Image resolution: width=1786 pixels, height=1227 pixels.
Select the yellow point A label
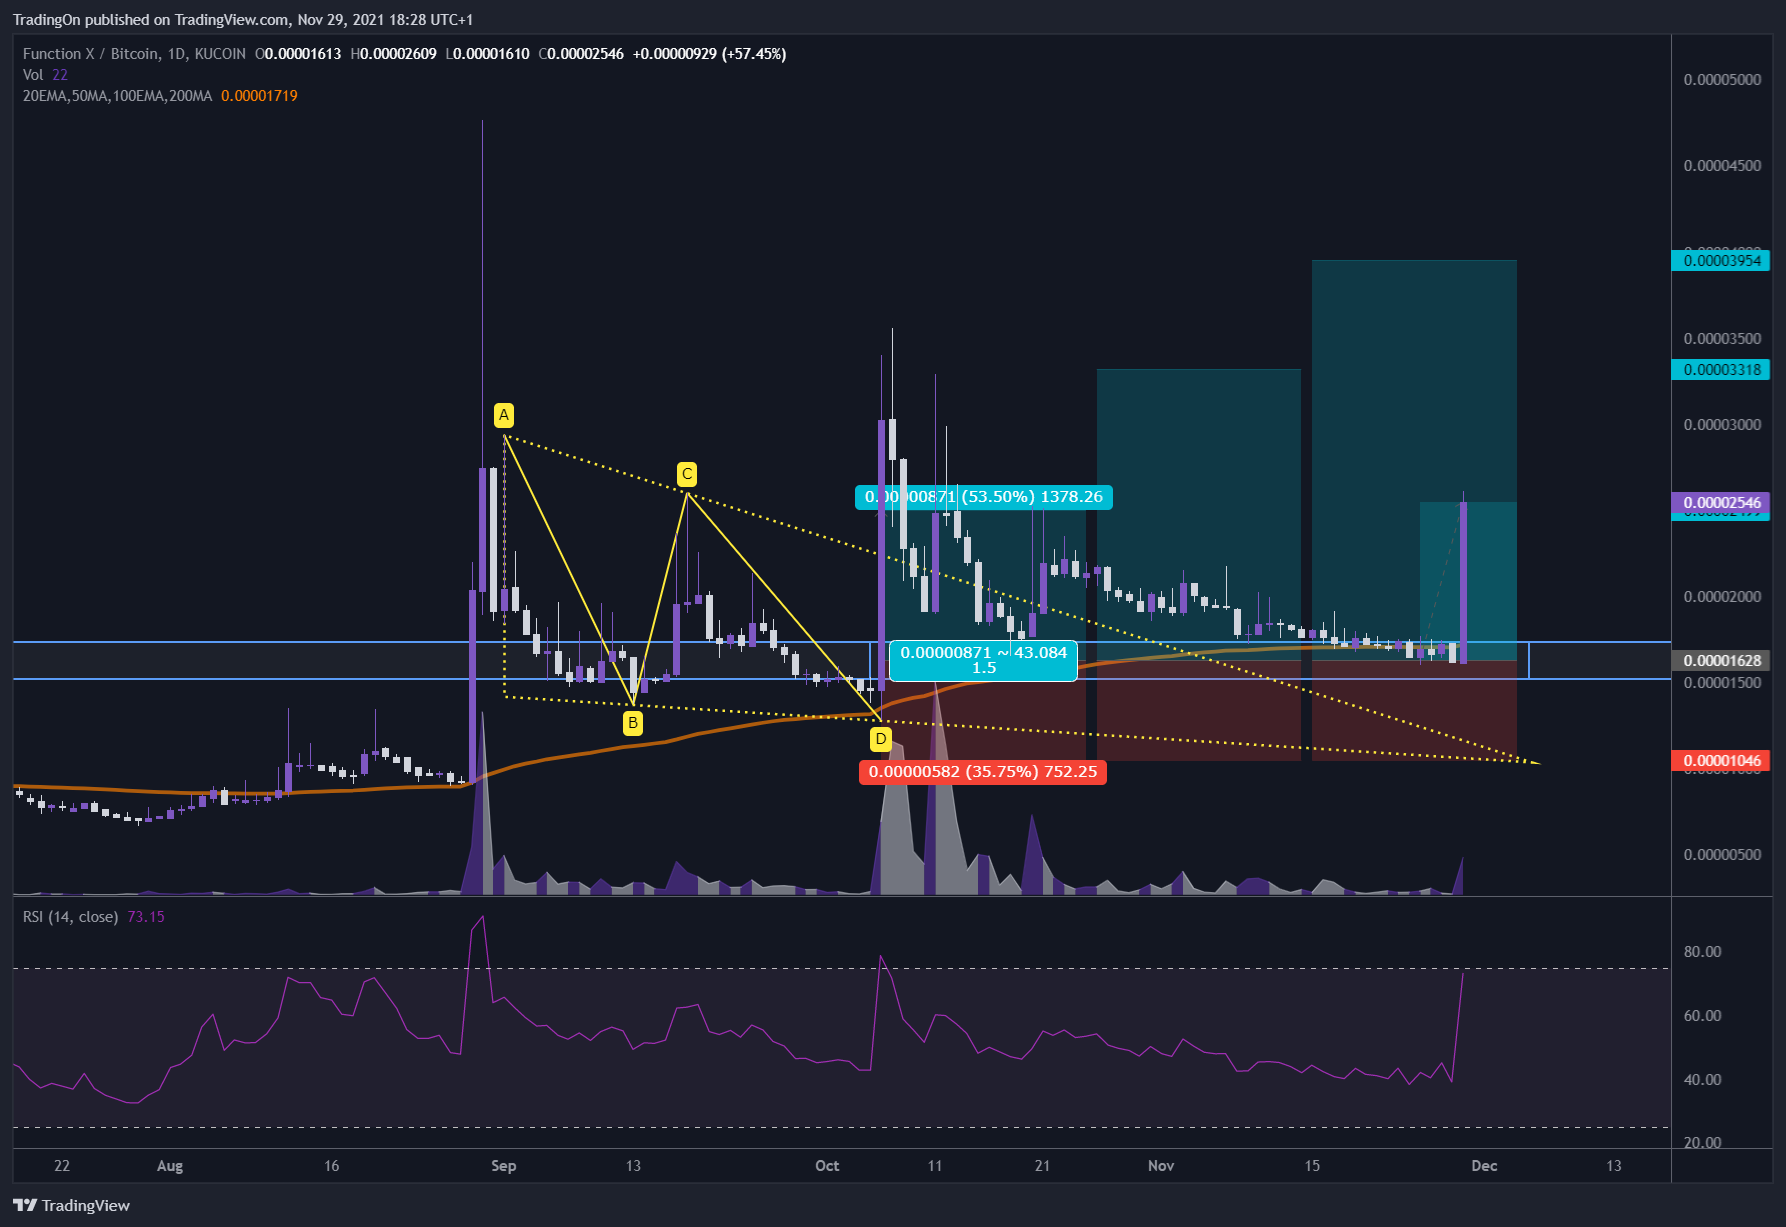504,415
